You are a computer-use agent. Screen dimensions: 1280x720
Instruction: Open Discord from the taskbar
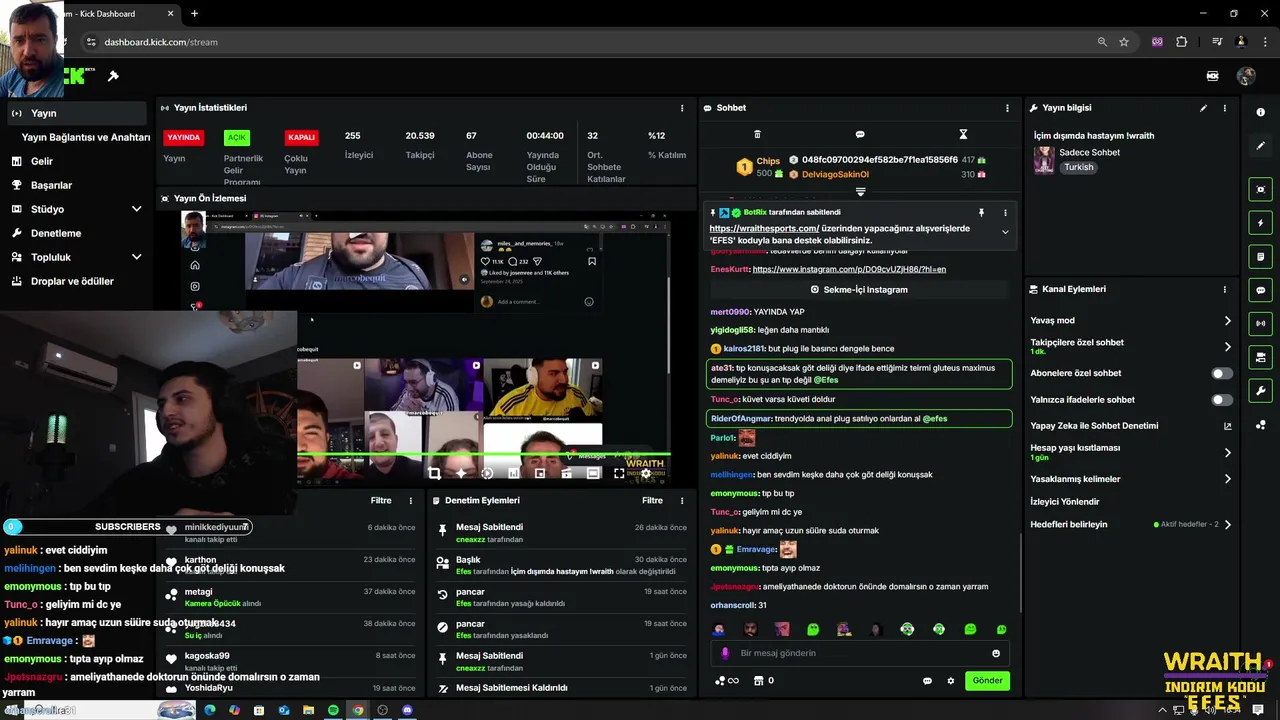(407, 710)
